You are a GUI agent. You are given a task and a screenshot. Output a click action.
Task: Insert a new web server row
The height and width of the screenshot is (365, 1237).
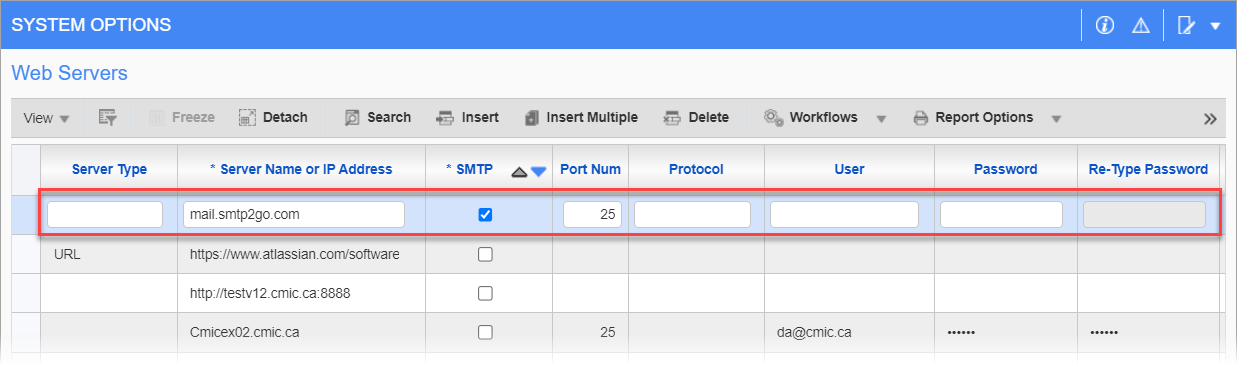click(467, 118)
